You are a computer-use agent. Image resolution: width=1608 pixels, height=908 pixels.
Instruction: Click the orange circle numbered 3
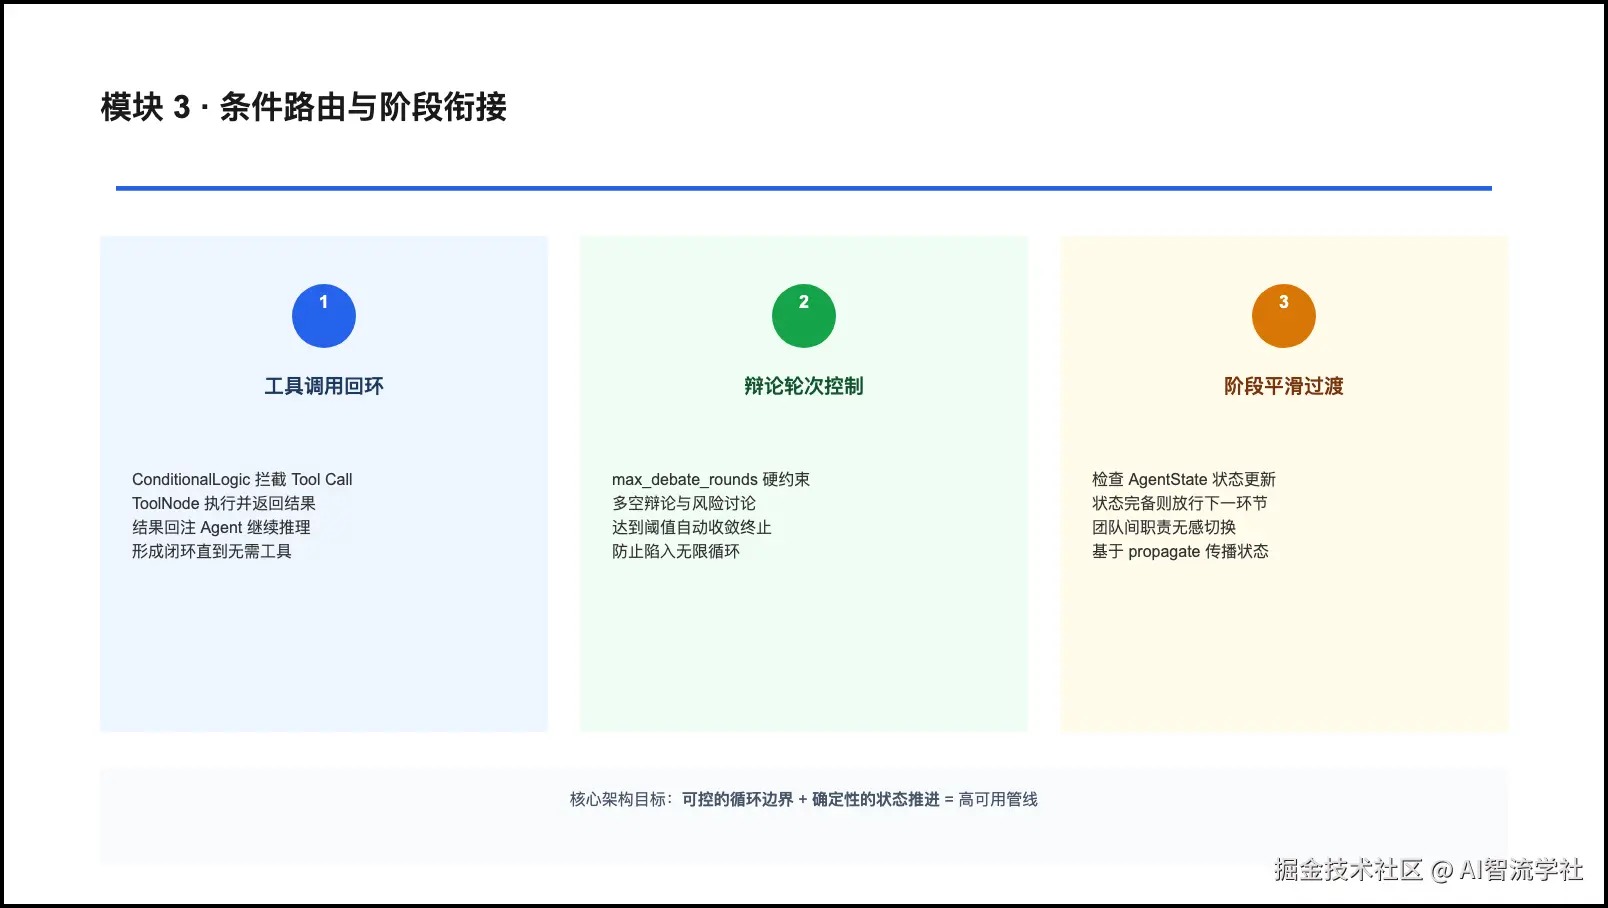tap(1284, 316)
